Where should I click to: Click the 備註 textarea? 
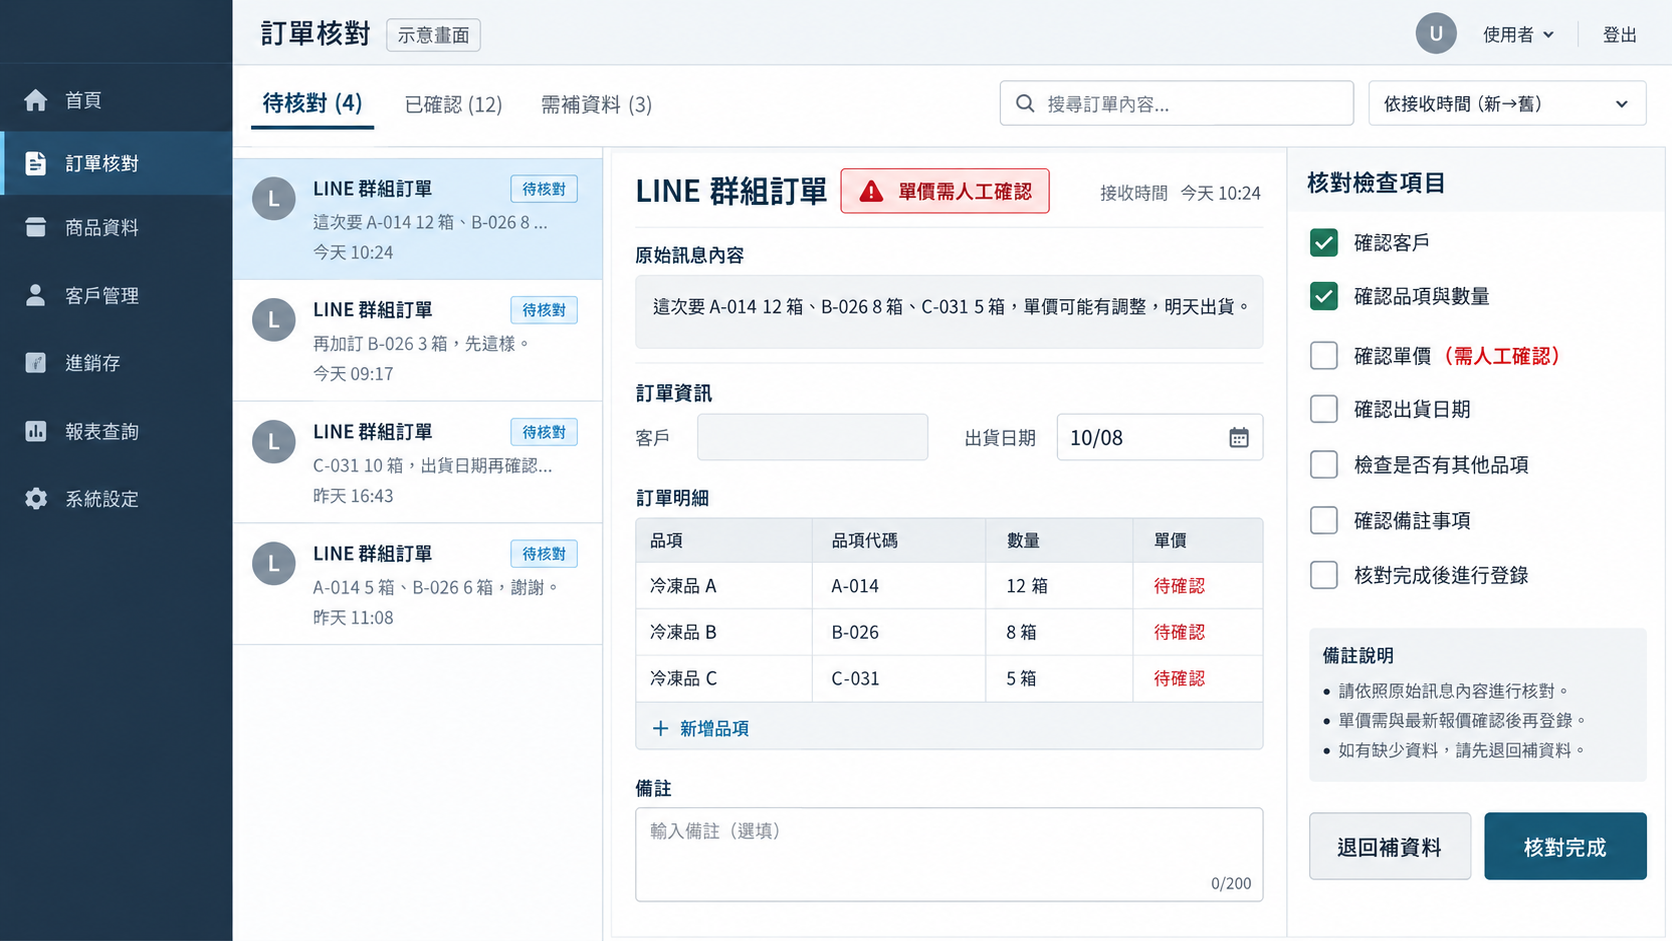pos(949,855)
